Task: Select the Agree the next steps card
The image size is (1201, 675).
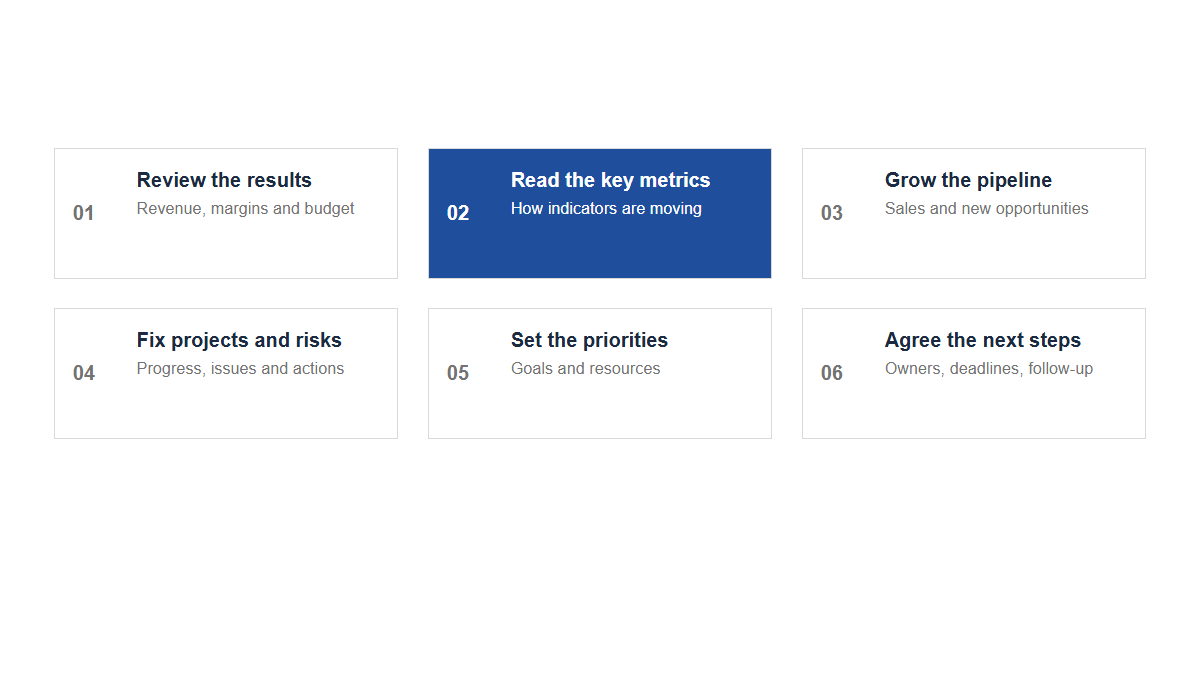Action: (x=974, y=373)
